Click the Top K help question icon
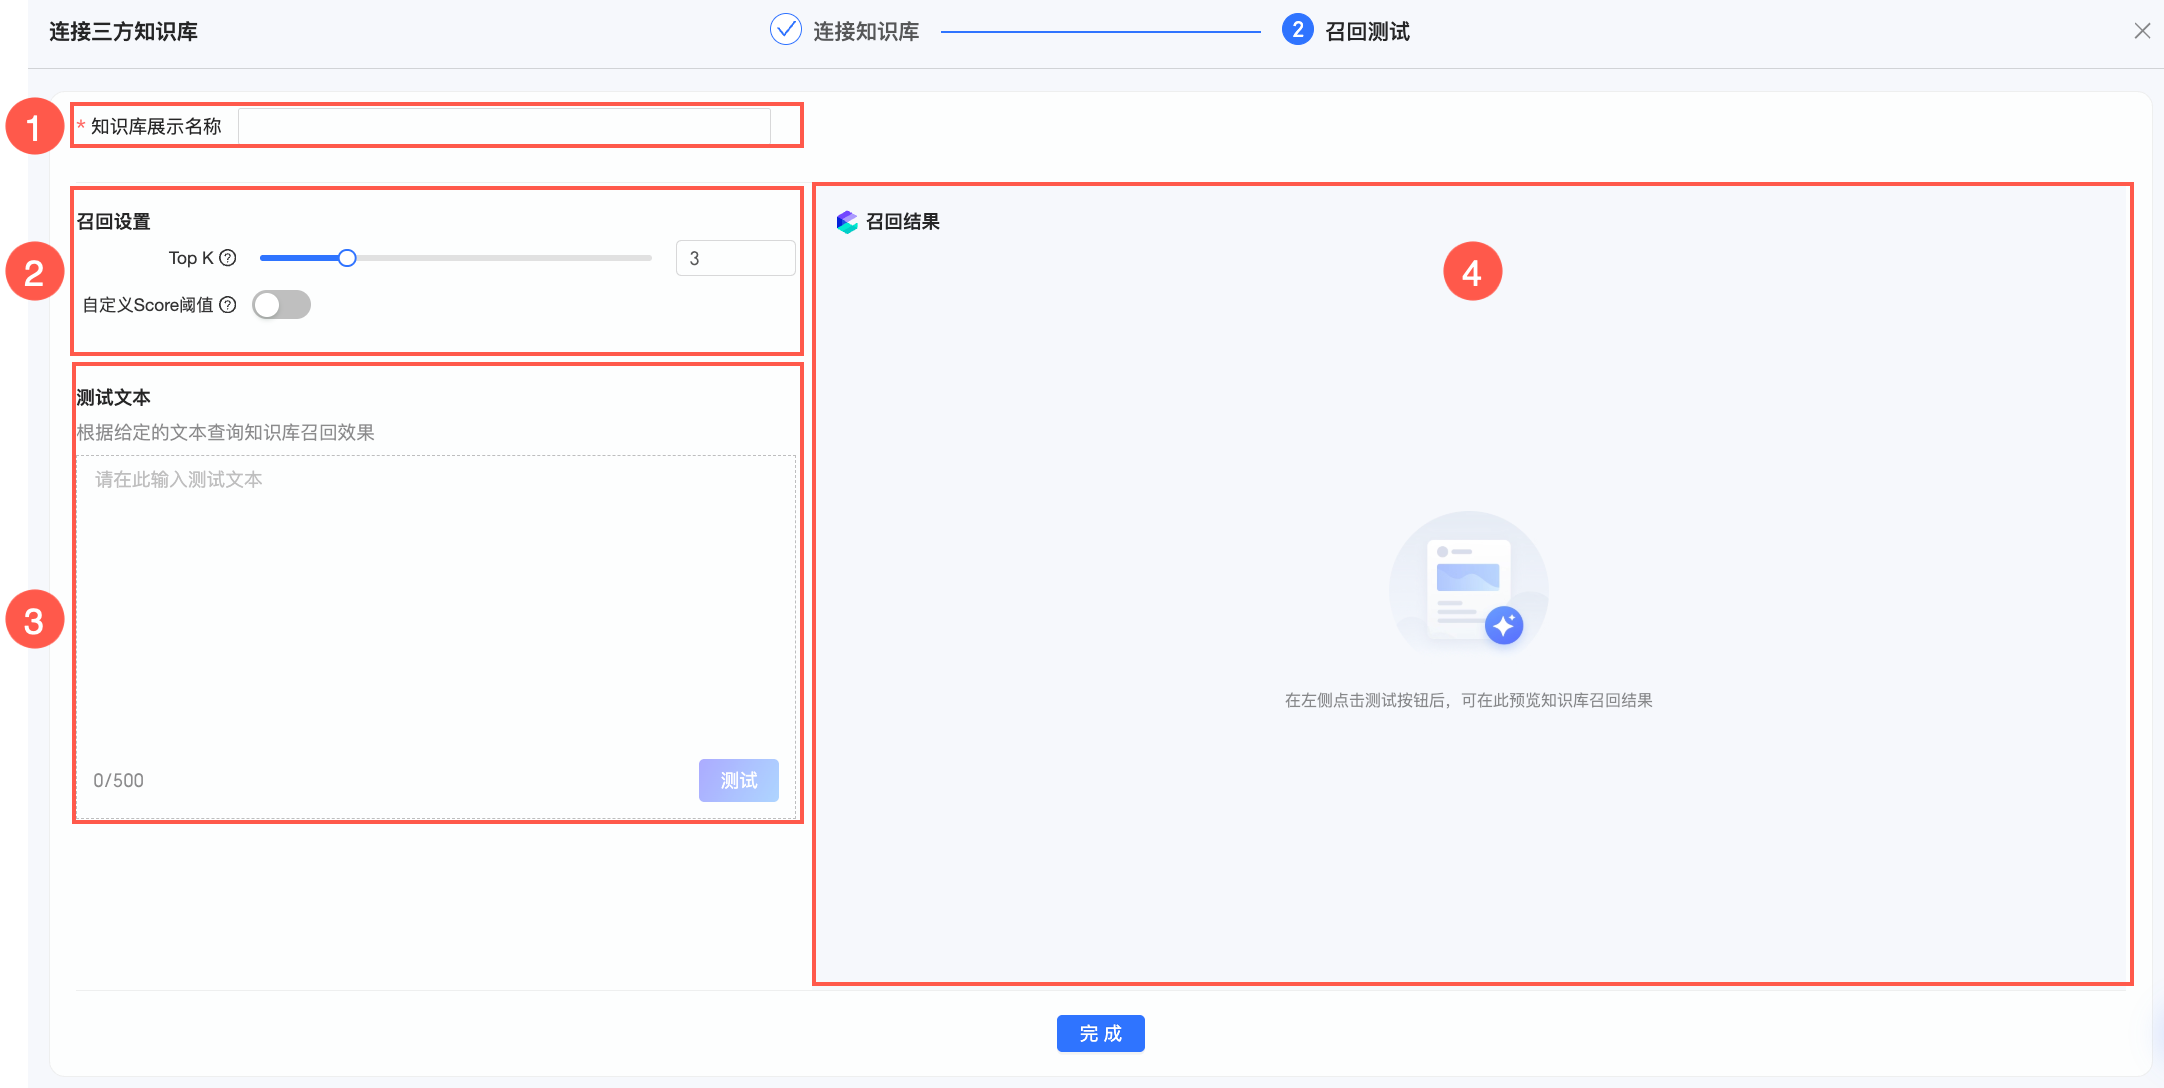 228,258
